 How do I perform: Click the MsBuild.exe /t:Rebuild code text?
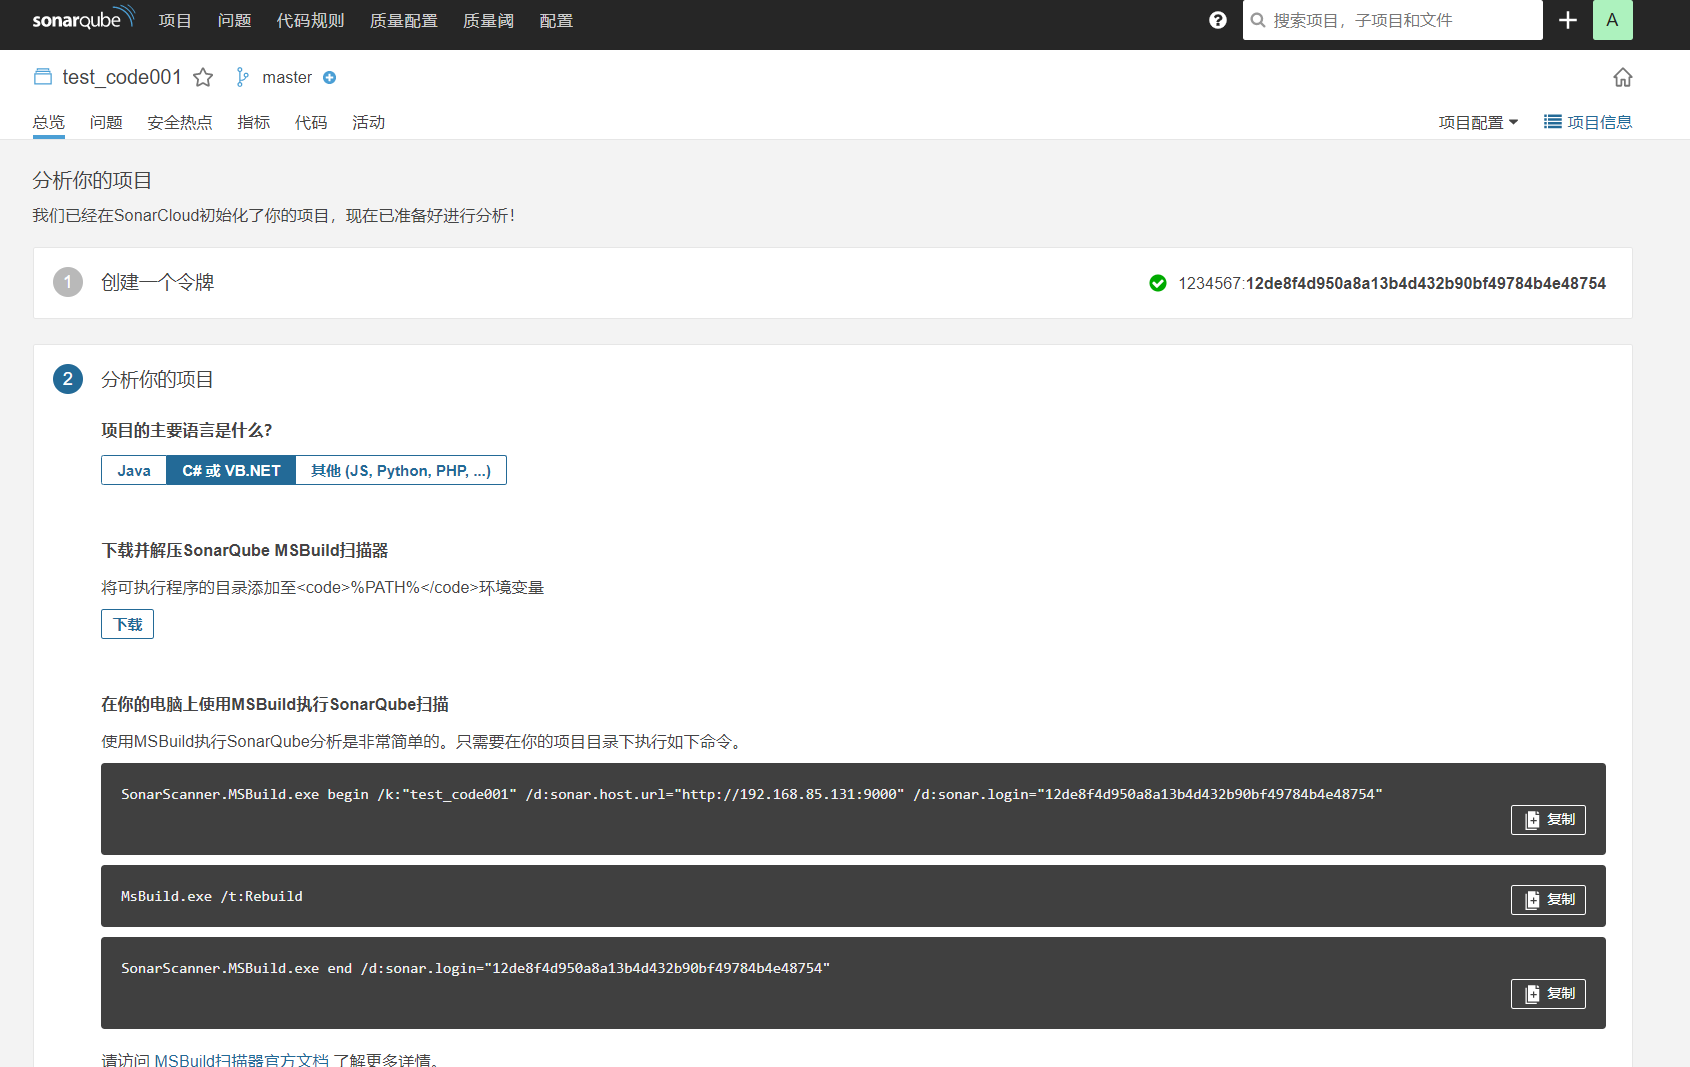tap(212, 896)
